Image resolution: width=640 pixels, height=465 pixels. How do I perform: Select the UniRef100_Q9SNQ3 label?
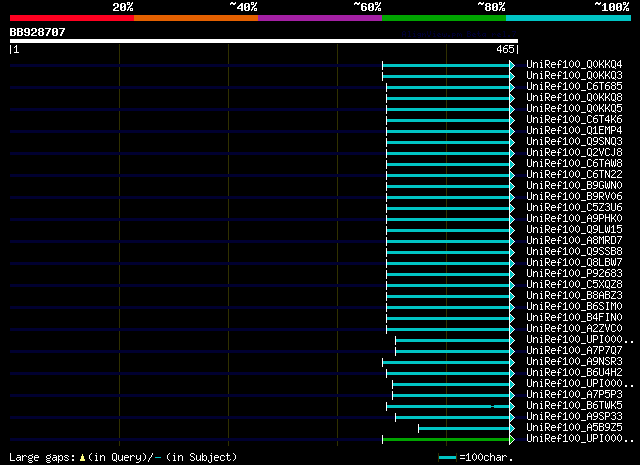[574, 142]
